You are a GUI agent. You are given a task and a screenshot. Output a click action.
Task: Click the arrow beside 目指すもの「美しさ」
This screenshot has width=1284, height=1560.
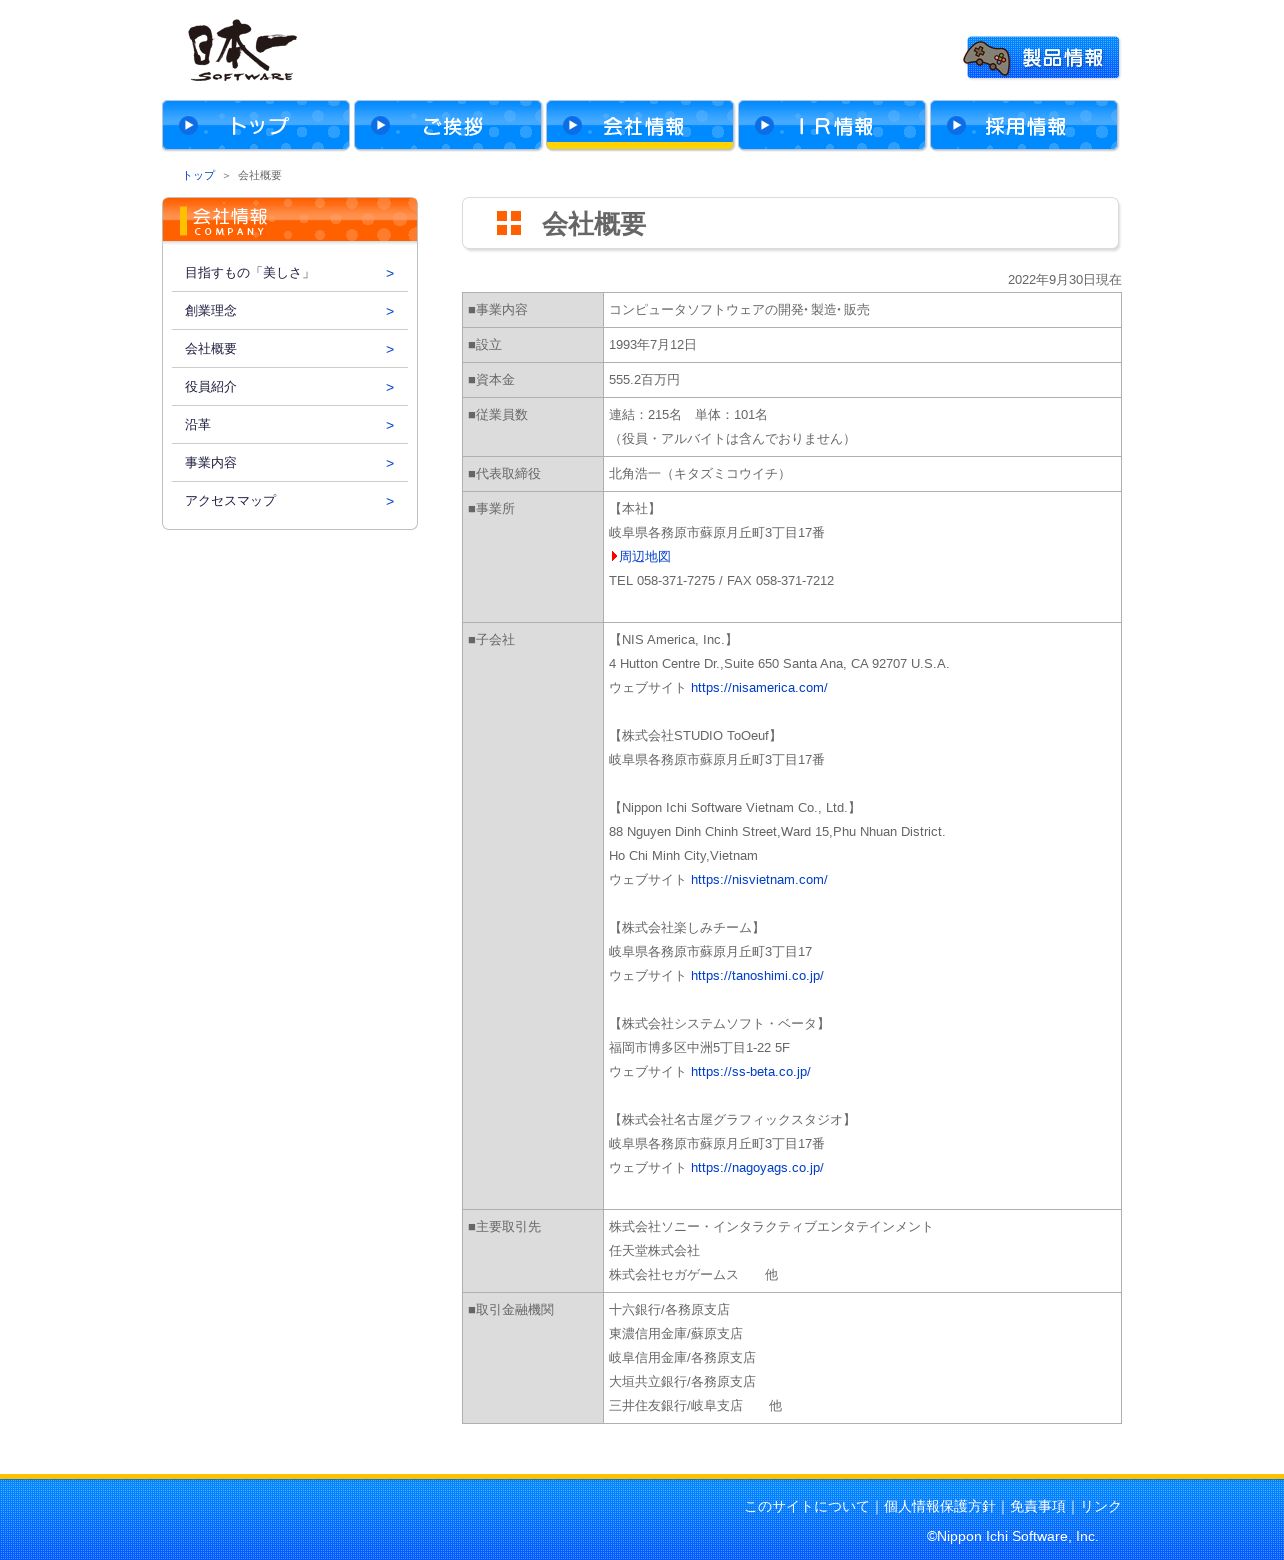[x=390, y=273]
